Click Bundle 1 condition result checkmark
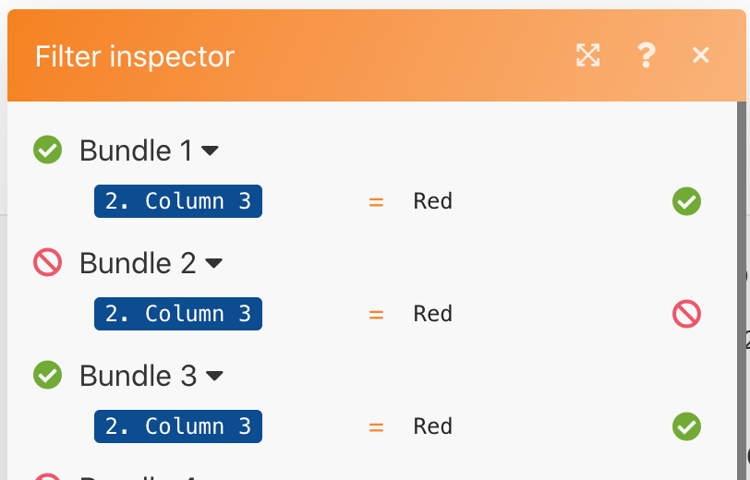 pos(686,201)
